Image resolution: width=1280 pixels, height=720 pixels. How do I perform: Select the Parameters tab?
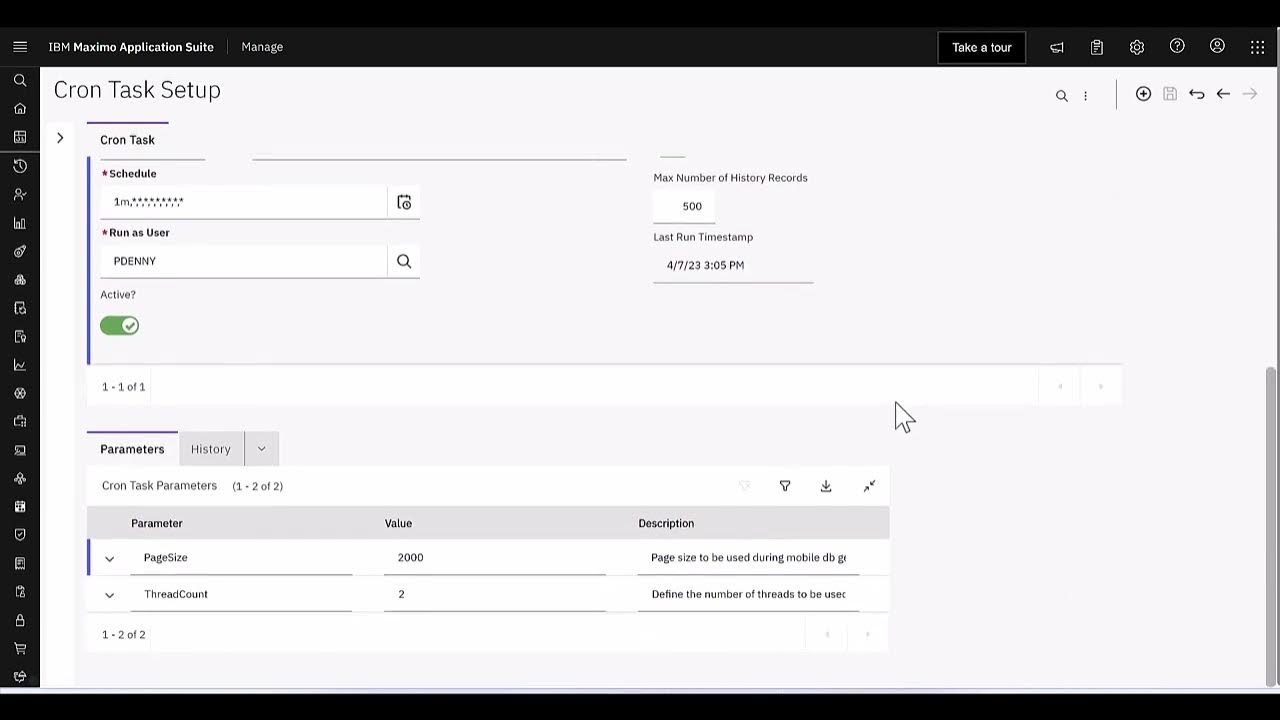(132, 449)
